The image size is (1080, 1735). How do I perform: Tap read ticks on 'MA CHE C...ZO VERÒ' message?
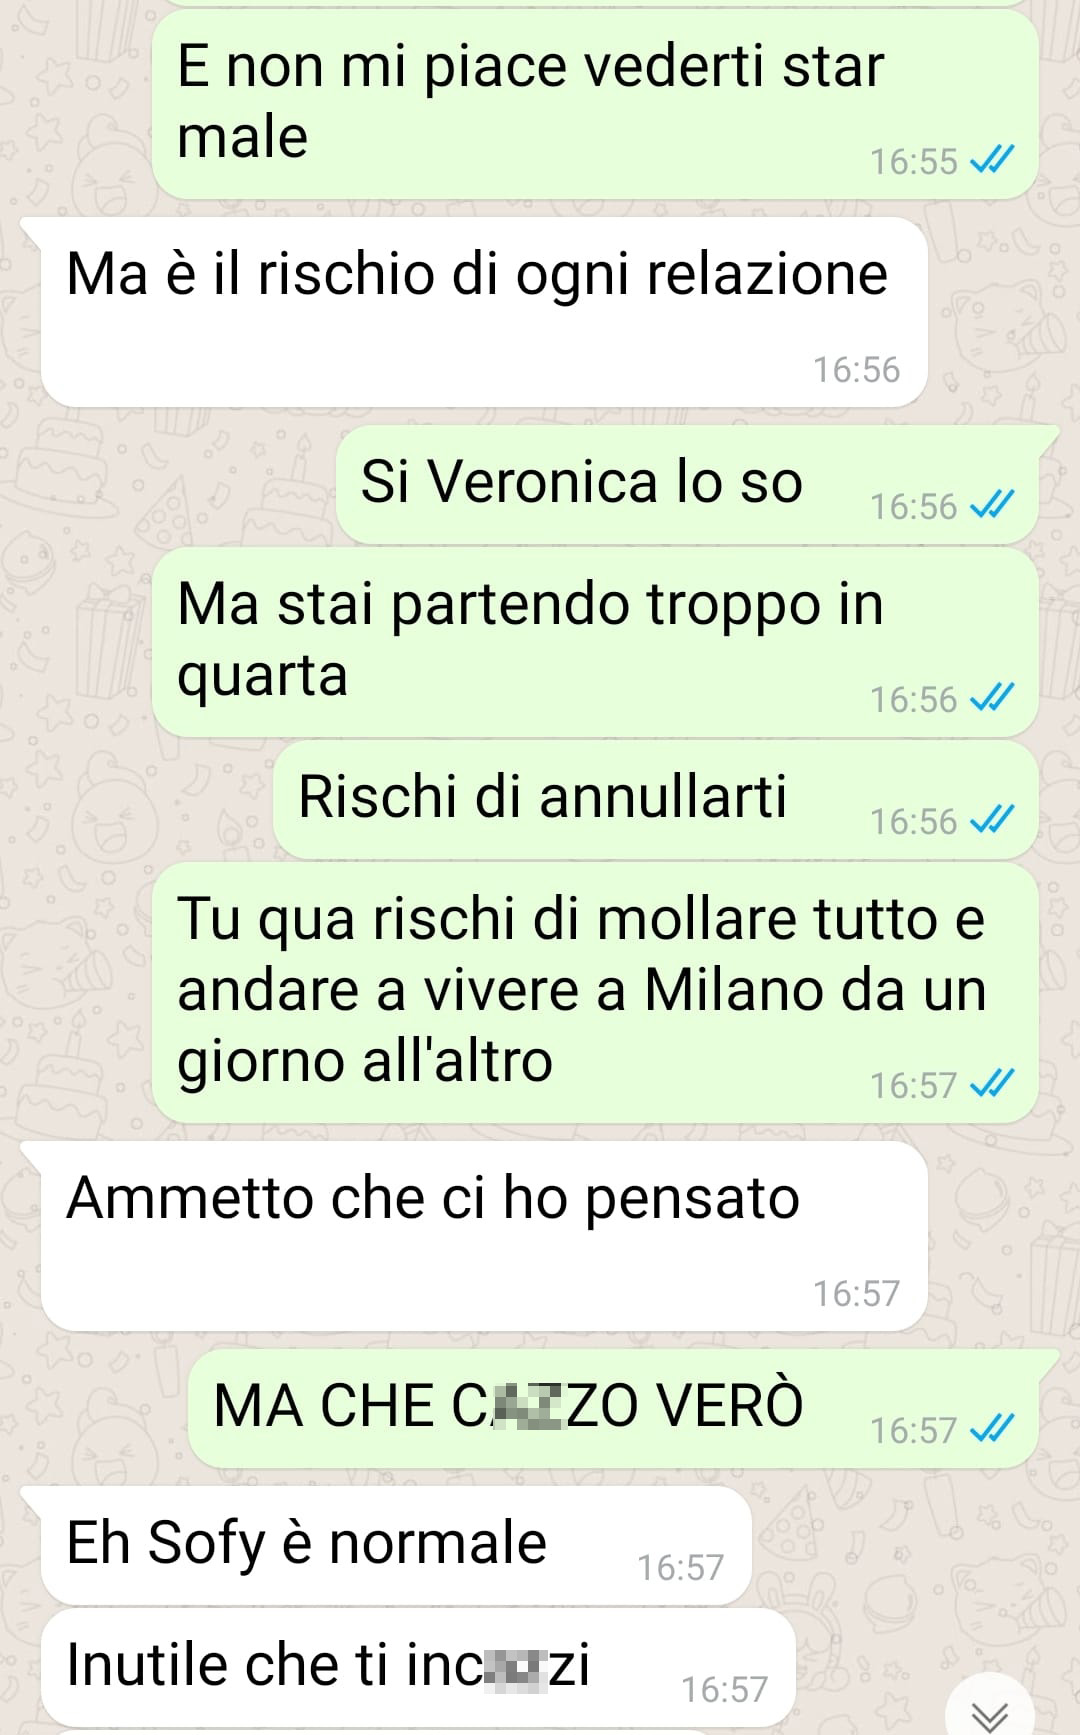point(992,1428)
